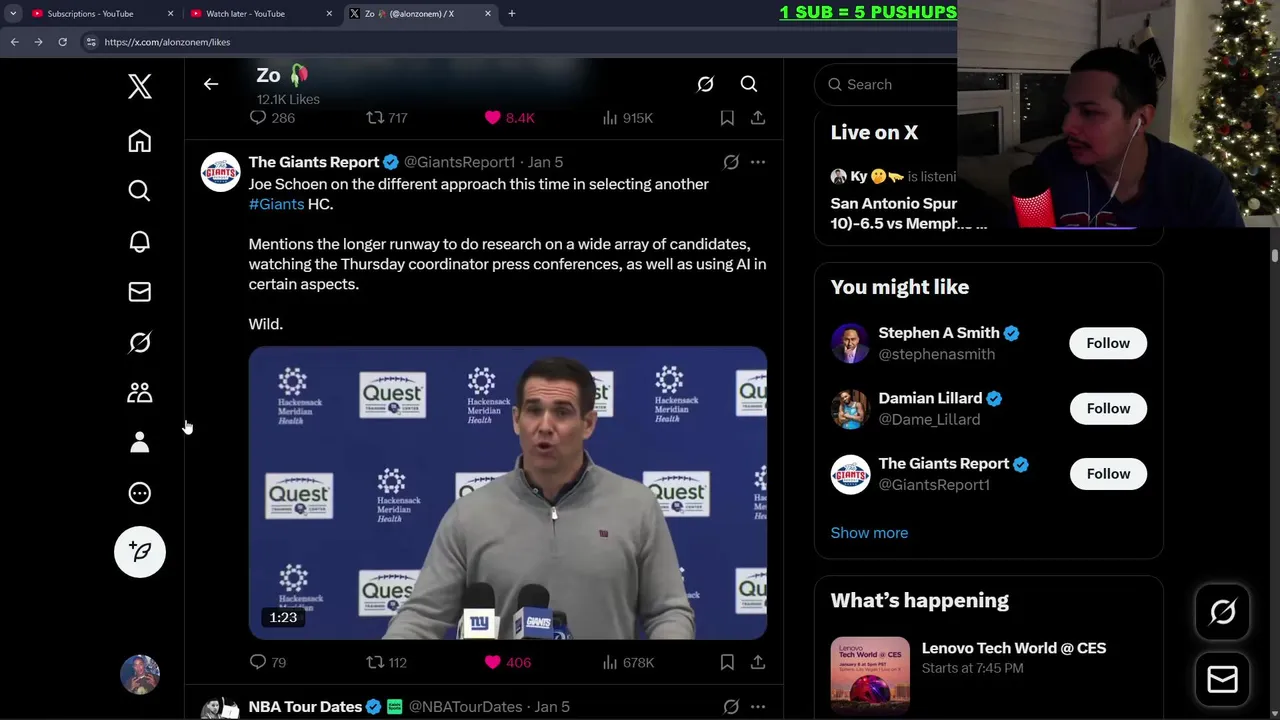
Task: Go back using the profile header arrow
Action: (x=211, y=84)
